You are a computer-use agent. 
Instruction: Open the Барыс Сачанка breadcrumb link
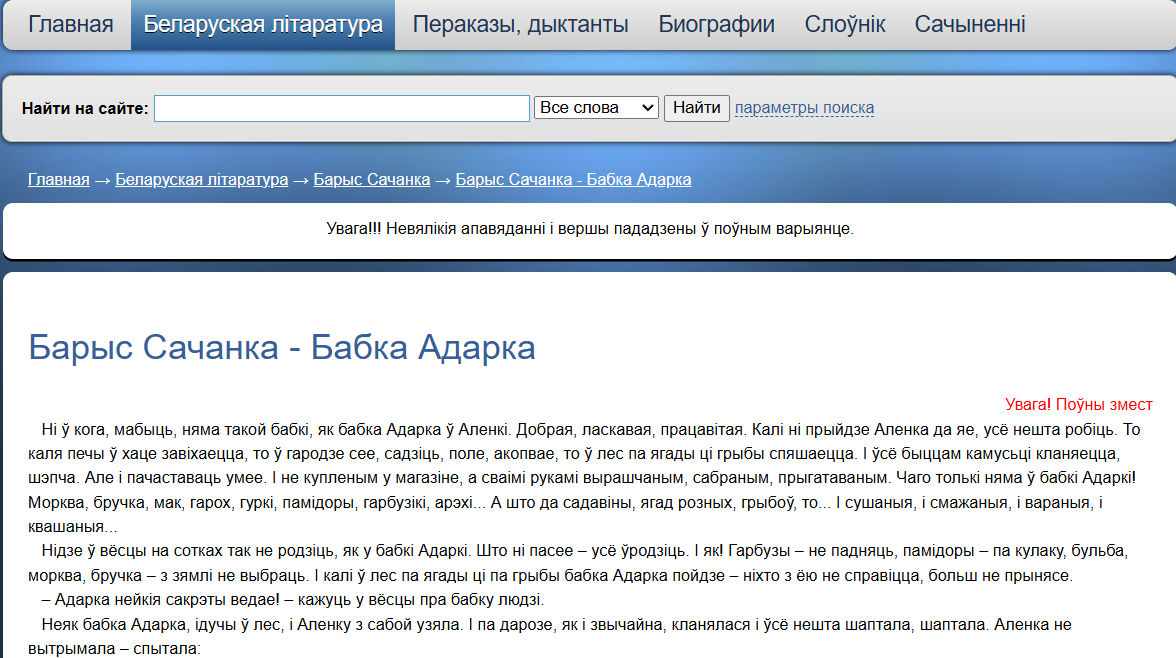click(371, 180)
